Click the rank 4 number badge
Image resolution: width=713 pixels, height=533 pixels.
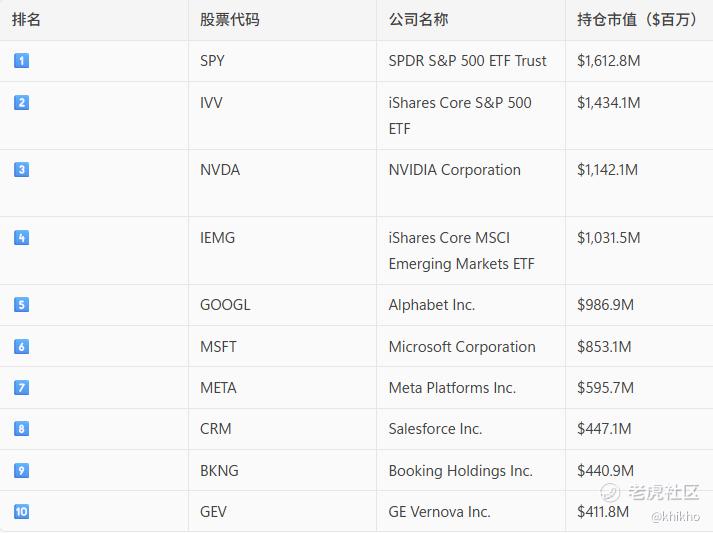point(21,238)
